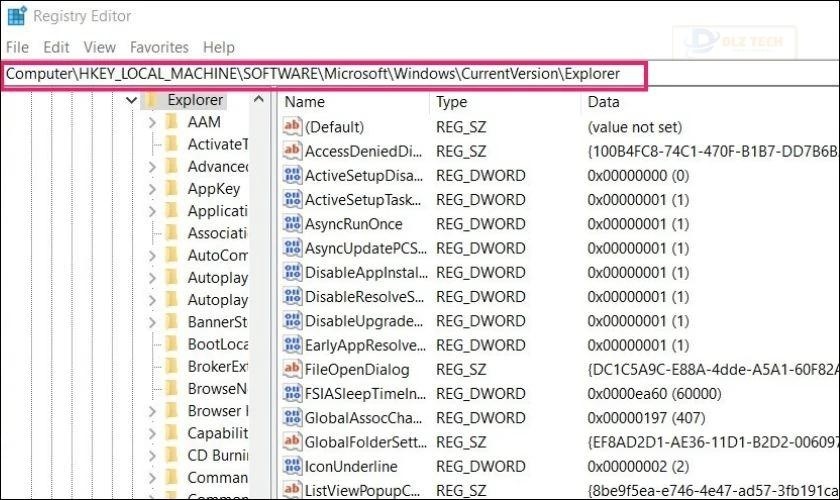Viewport: 840px width, 500px height.
Task: Open the File menu
Action: (17, 47)
